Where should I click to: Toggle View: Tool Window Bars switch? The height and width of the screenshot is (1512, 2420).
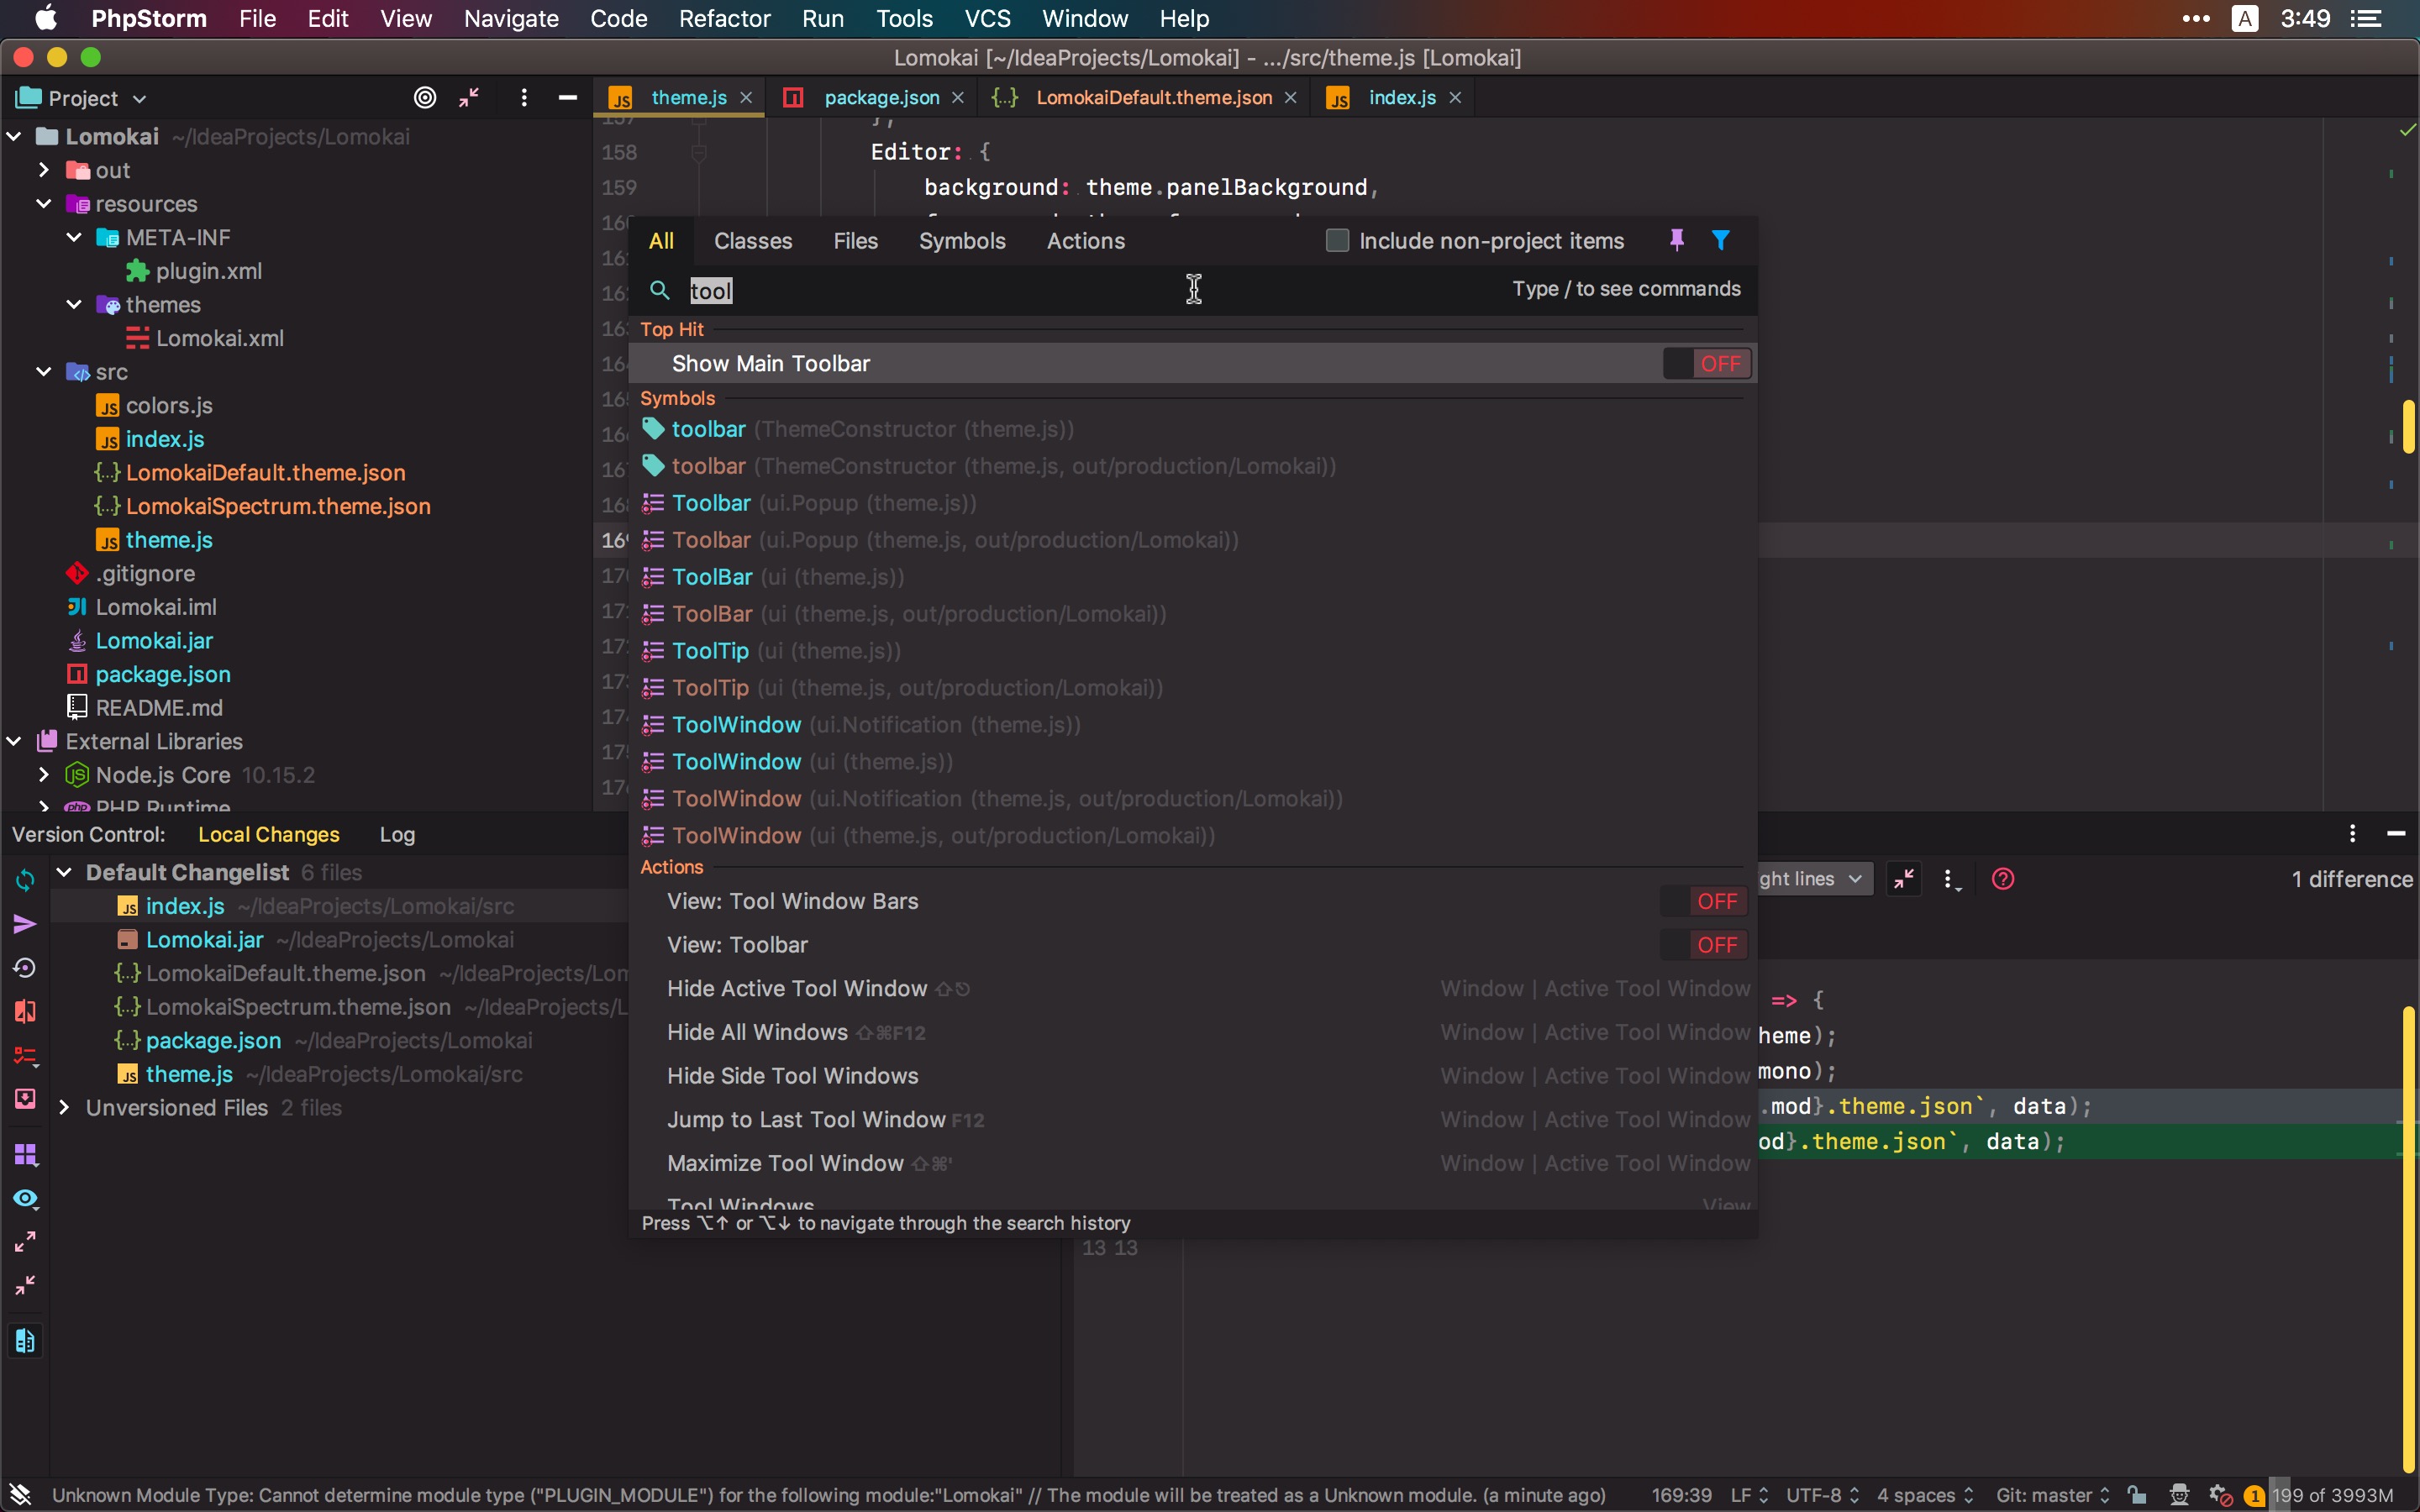pos(1705,901)
